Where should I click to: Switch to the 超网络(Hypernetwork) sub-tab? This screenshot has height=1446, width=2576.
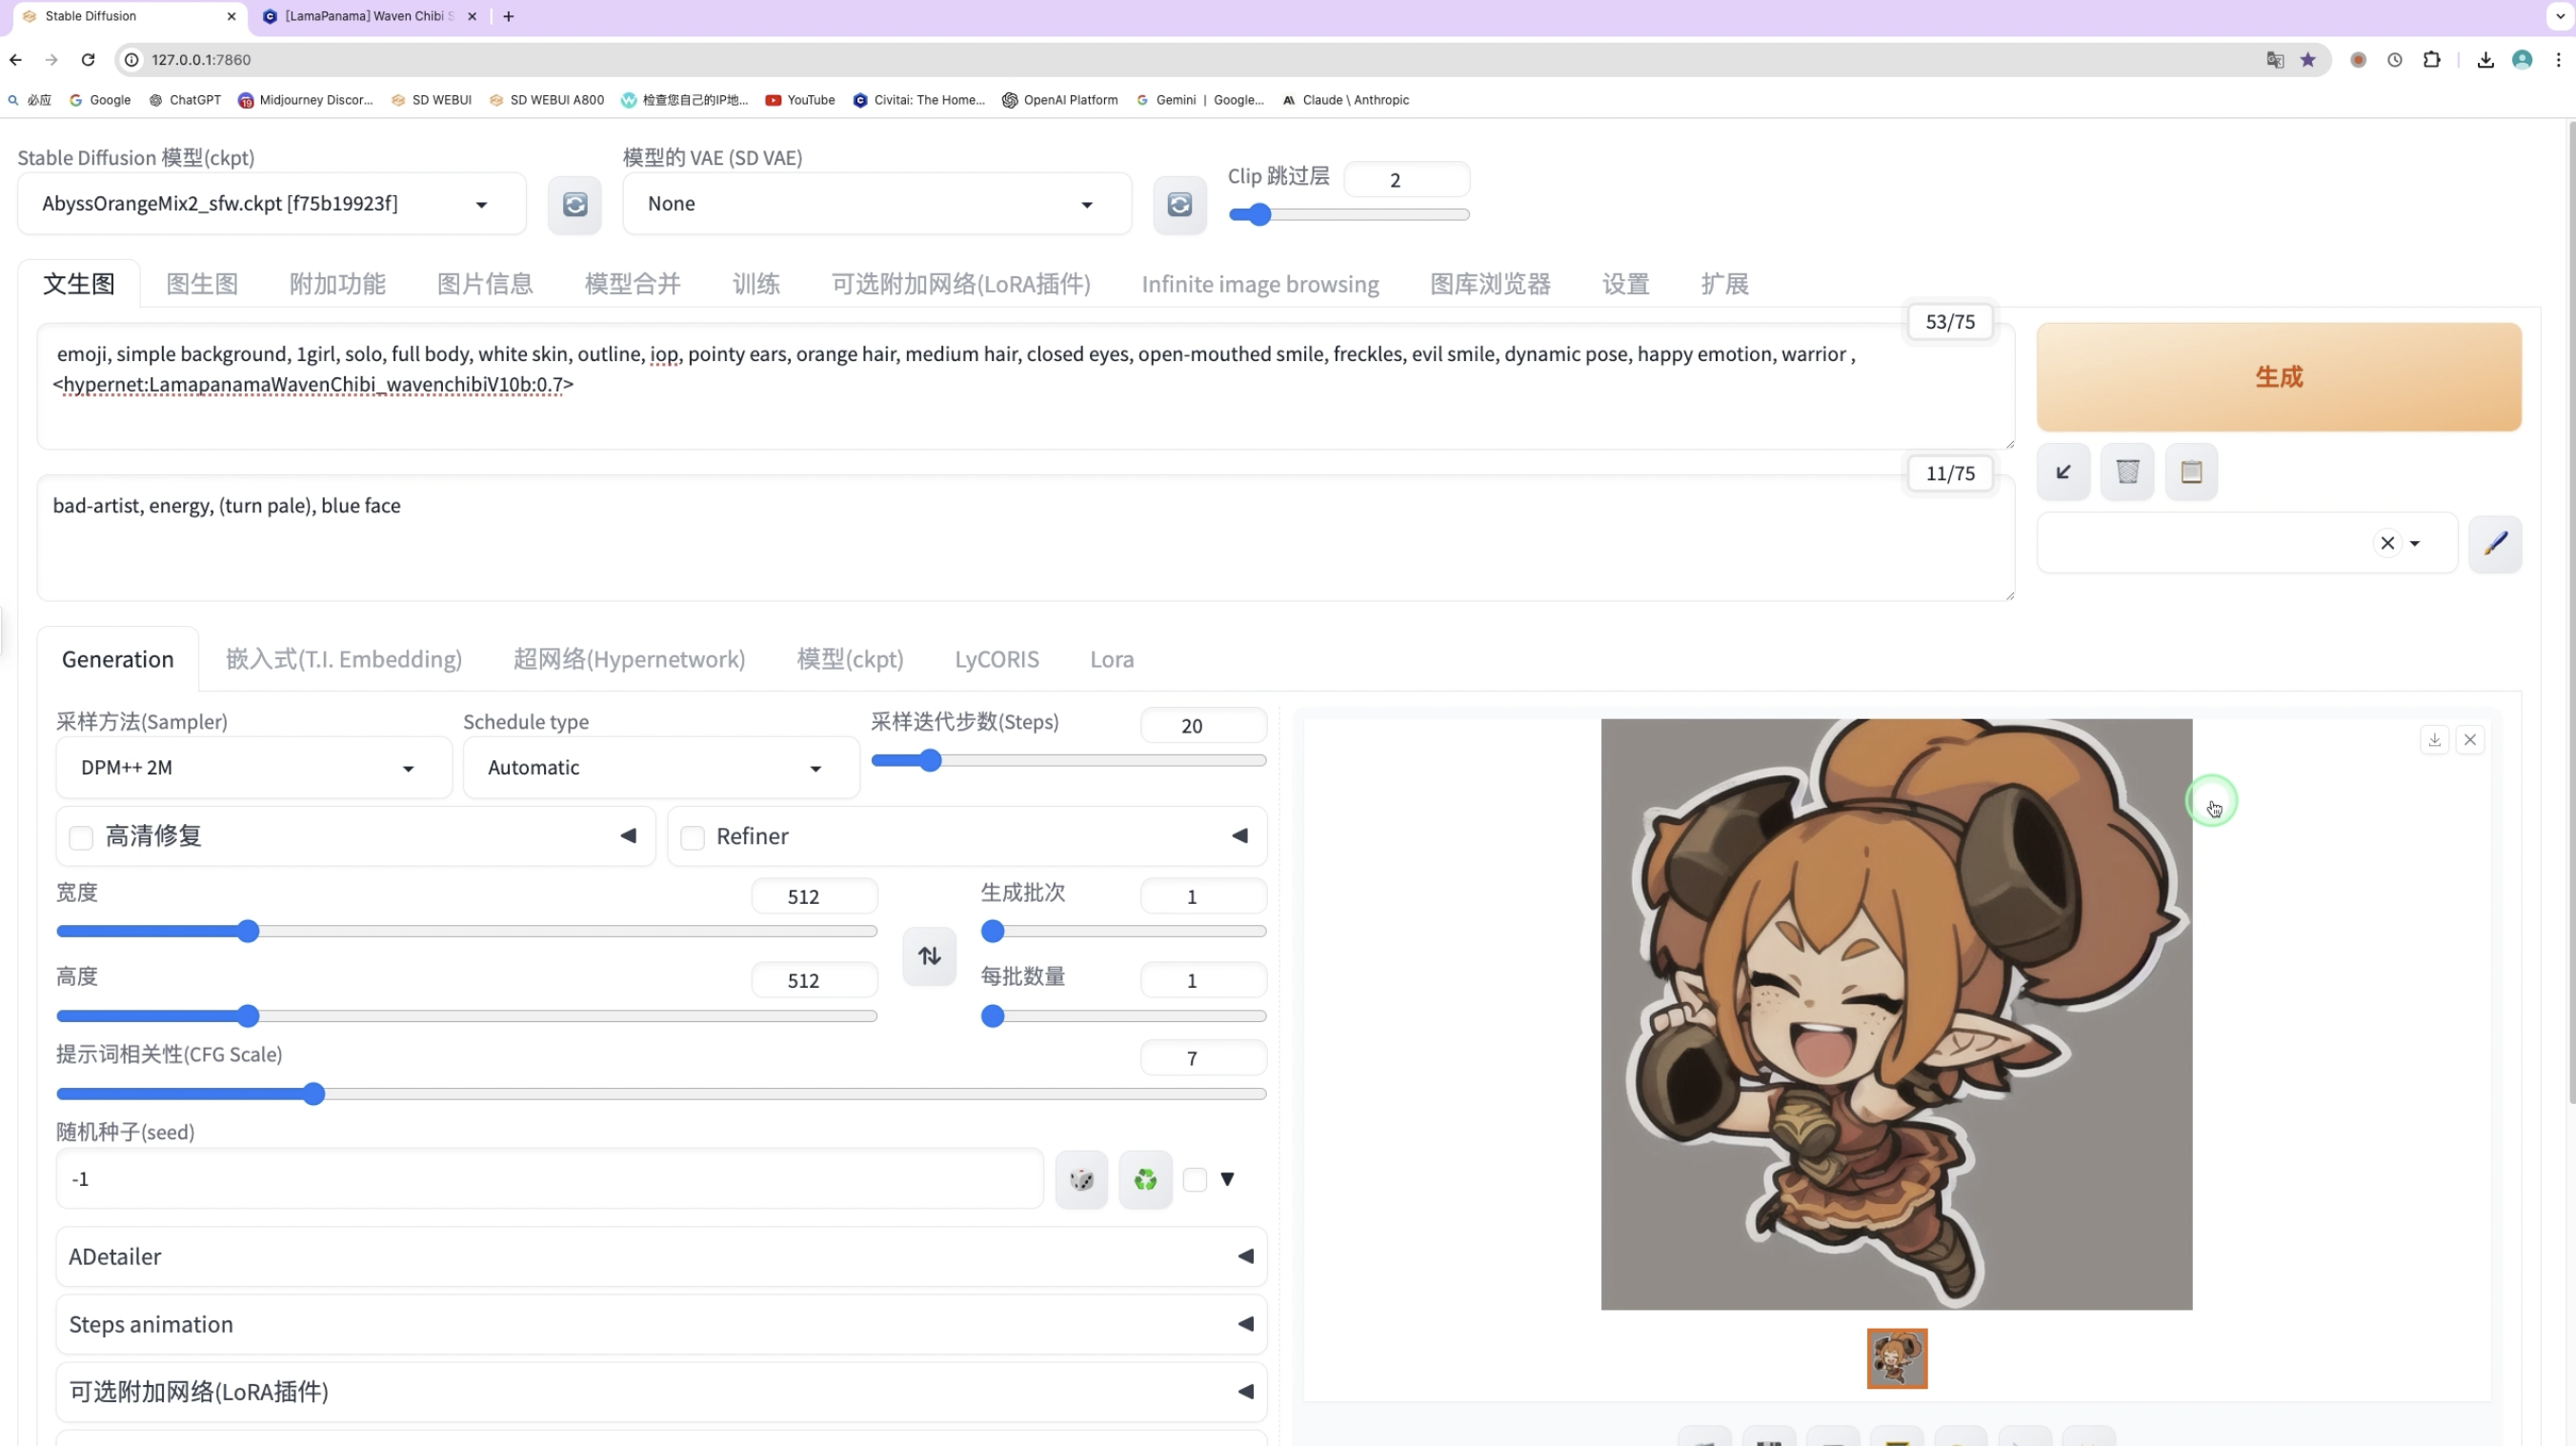[629, 660]
